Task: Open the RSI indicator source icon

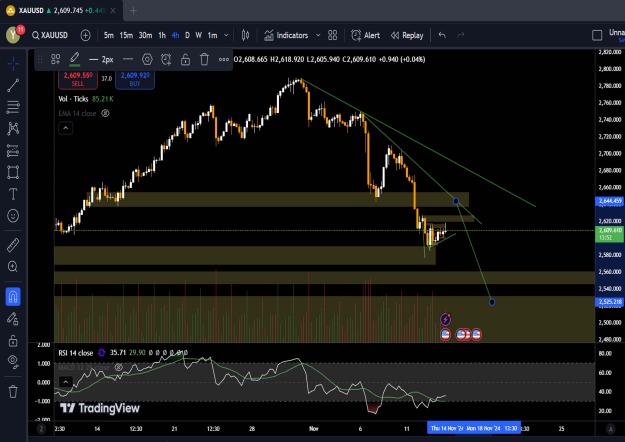Action: pyautogui.click(x=102, y=353)
